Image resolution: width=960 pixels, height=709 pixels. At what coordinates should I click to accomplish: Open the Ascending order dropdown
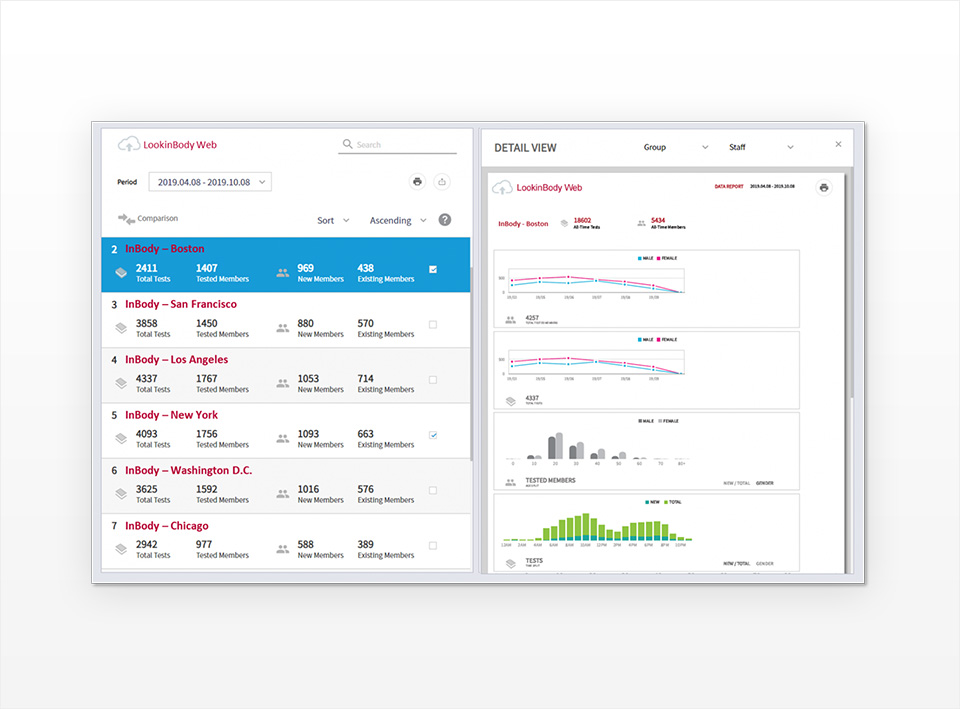coord(398,220)
